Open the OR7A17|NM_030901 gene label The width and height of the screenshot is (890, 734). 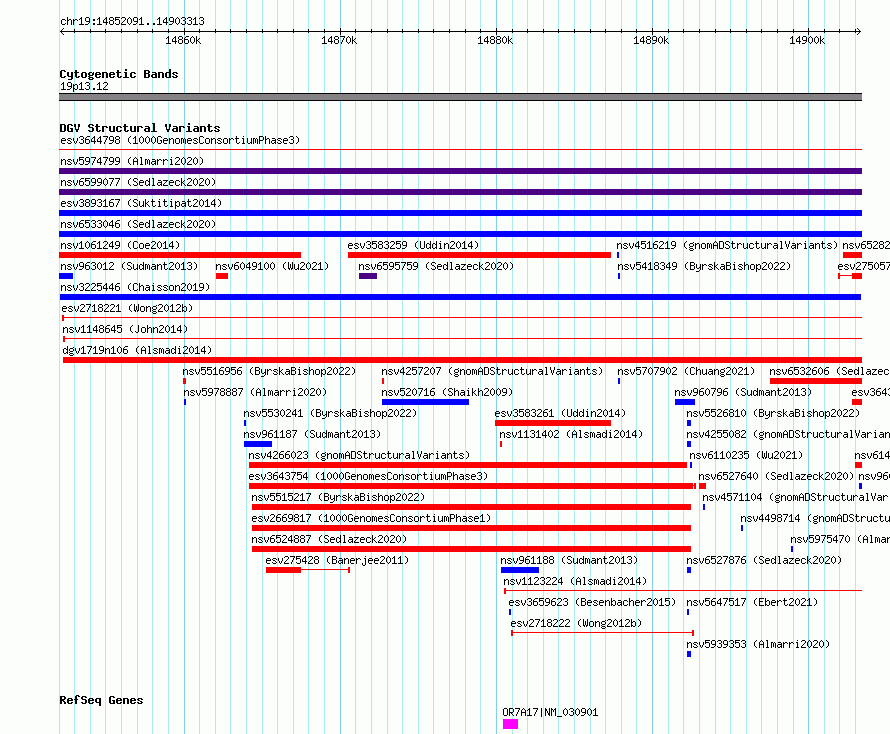tap(550, 712)
